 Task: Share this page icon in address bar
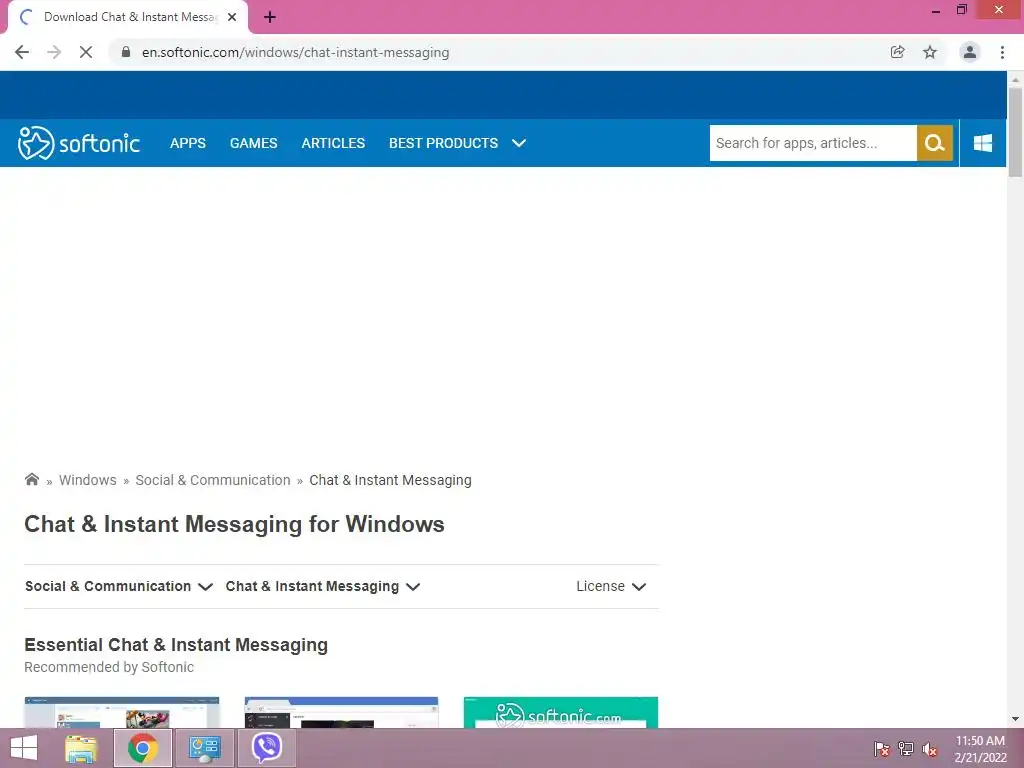tap(897, 52)
